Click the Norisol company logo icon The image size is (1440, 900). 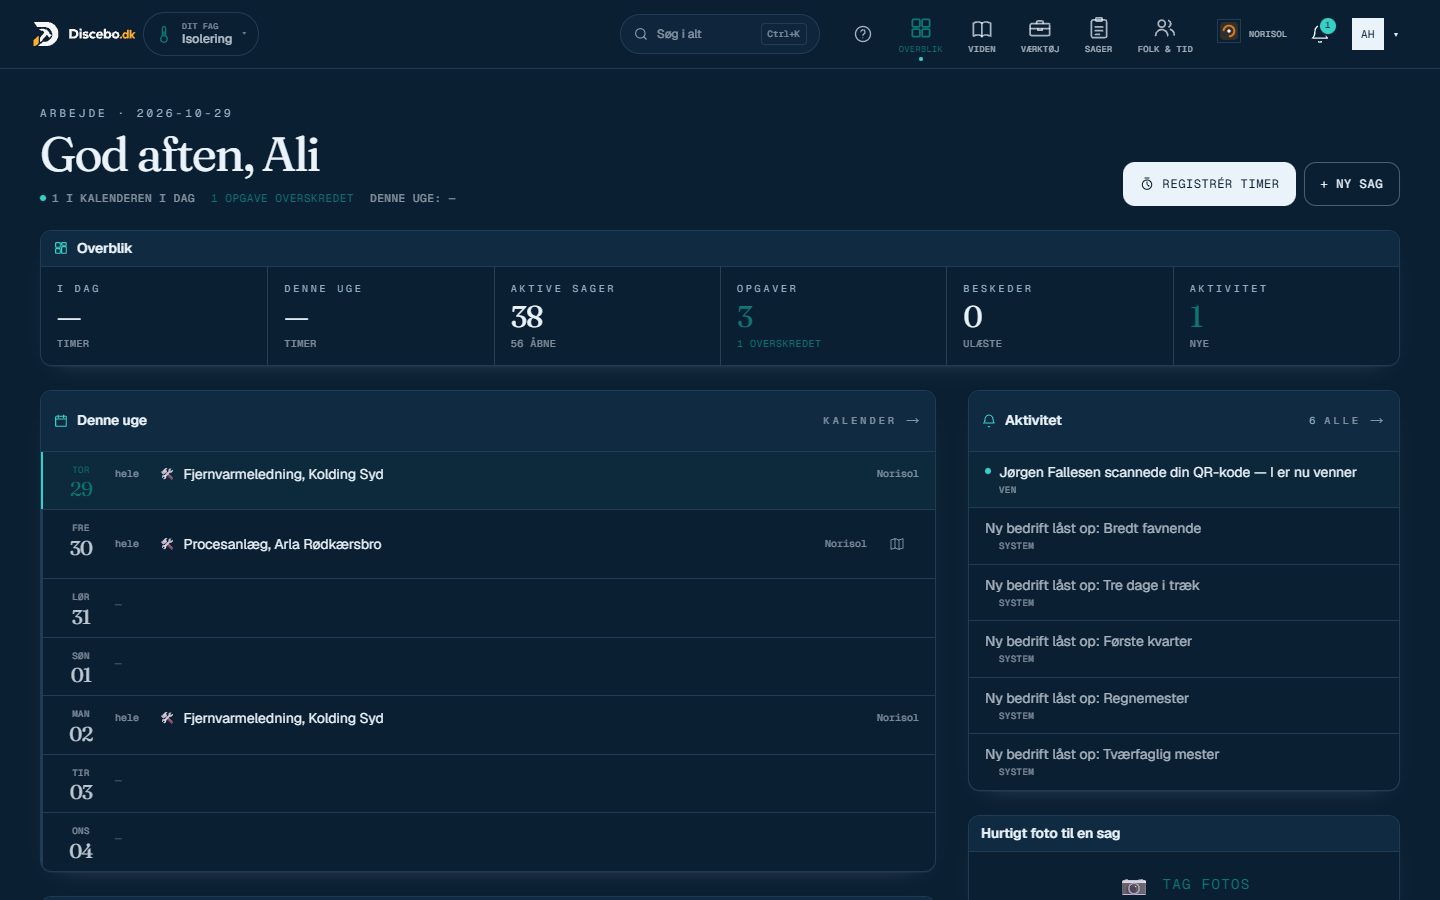click(x=1228, y=32)
